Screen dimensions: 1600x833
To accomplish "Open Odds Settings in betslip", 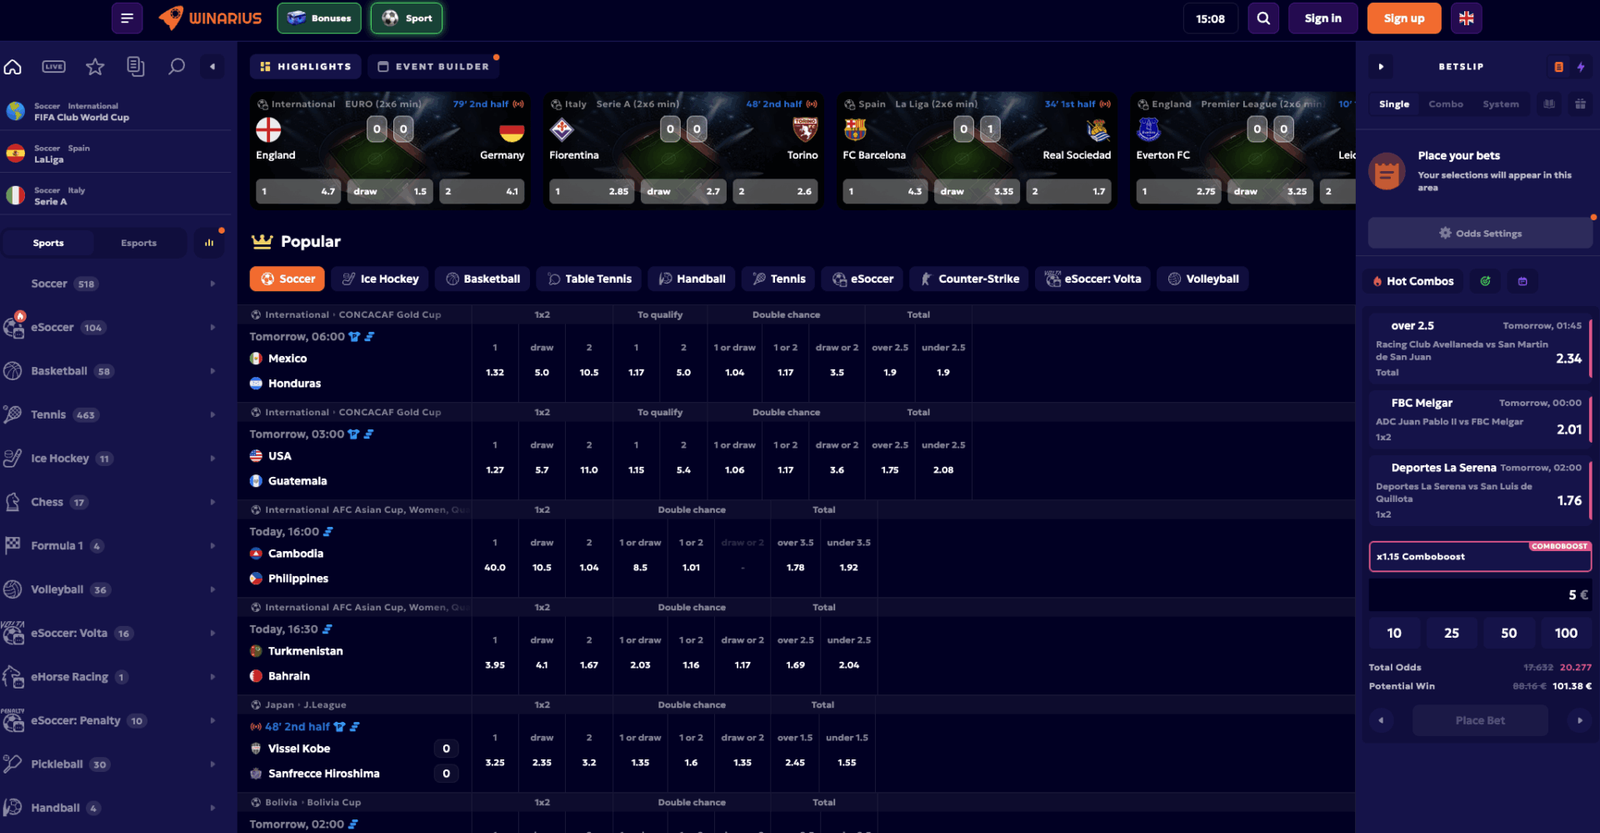I will [x=1479, y=233].
